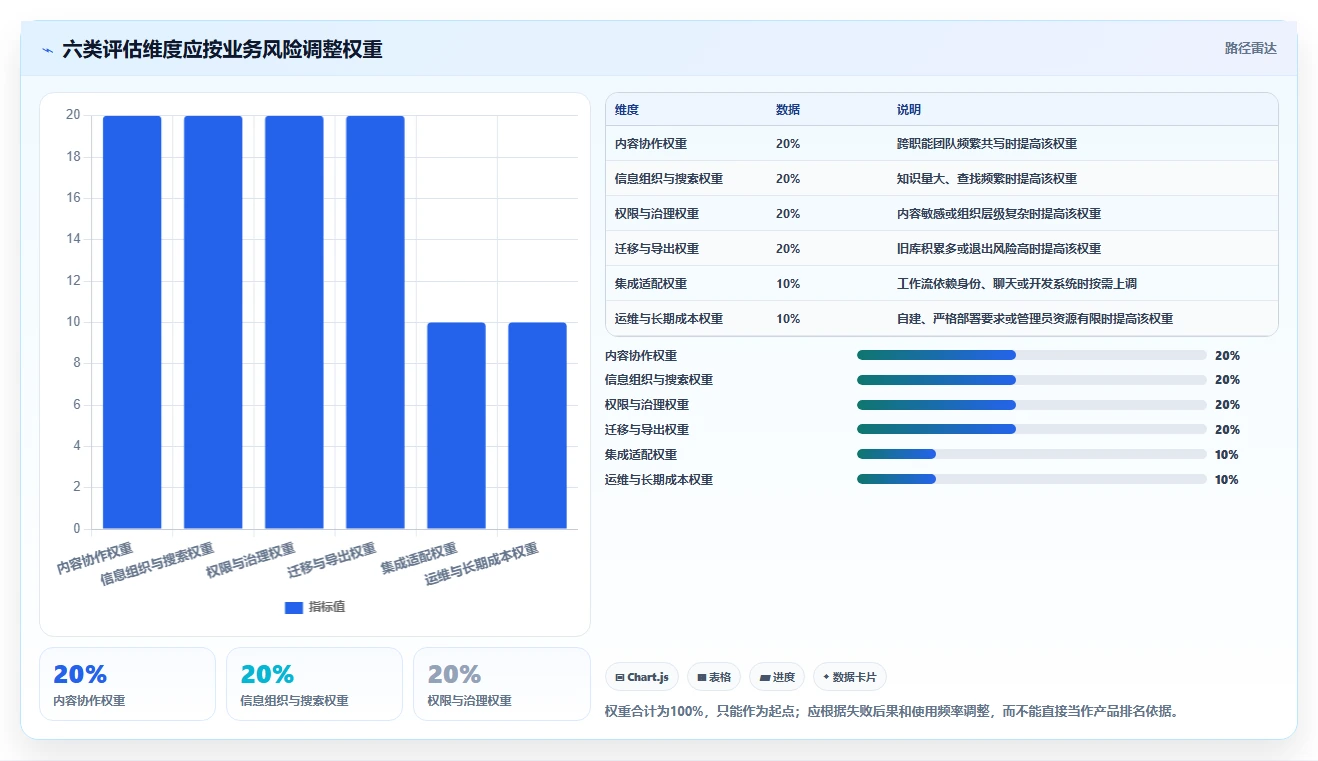Viewport: 1318px width, 761px height.
Task: Select the 数据卡片 chip
Action: click(x=850, y=677)
